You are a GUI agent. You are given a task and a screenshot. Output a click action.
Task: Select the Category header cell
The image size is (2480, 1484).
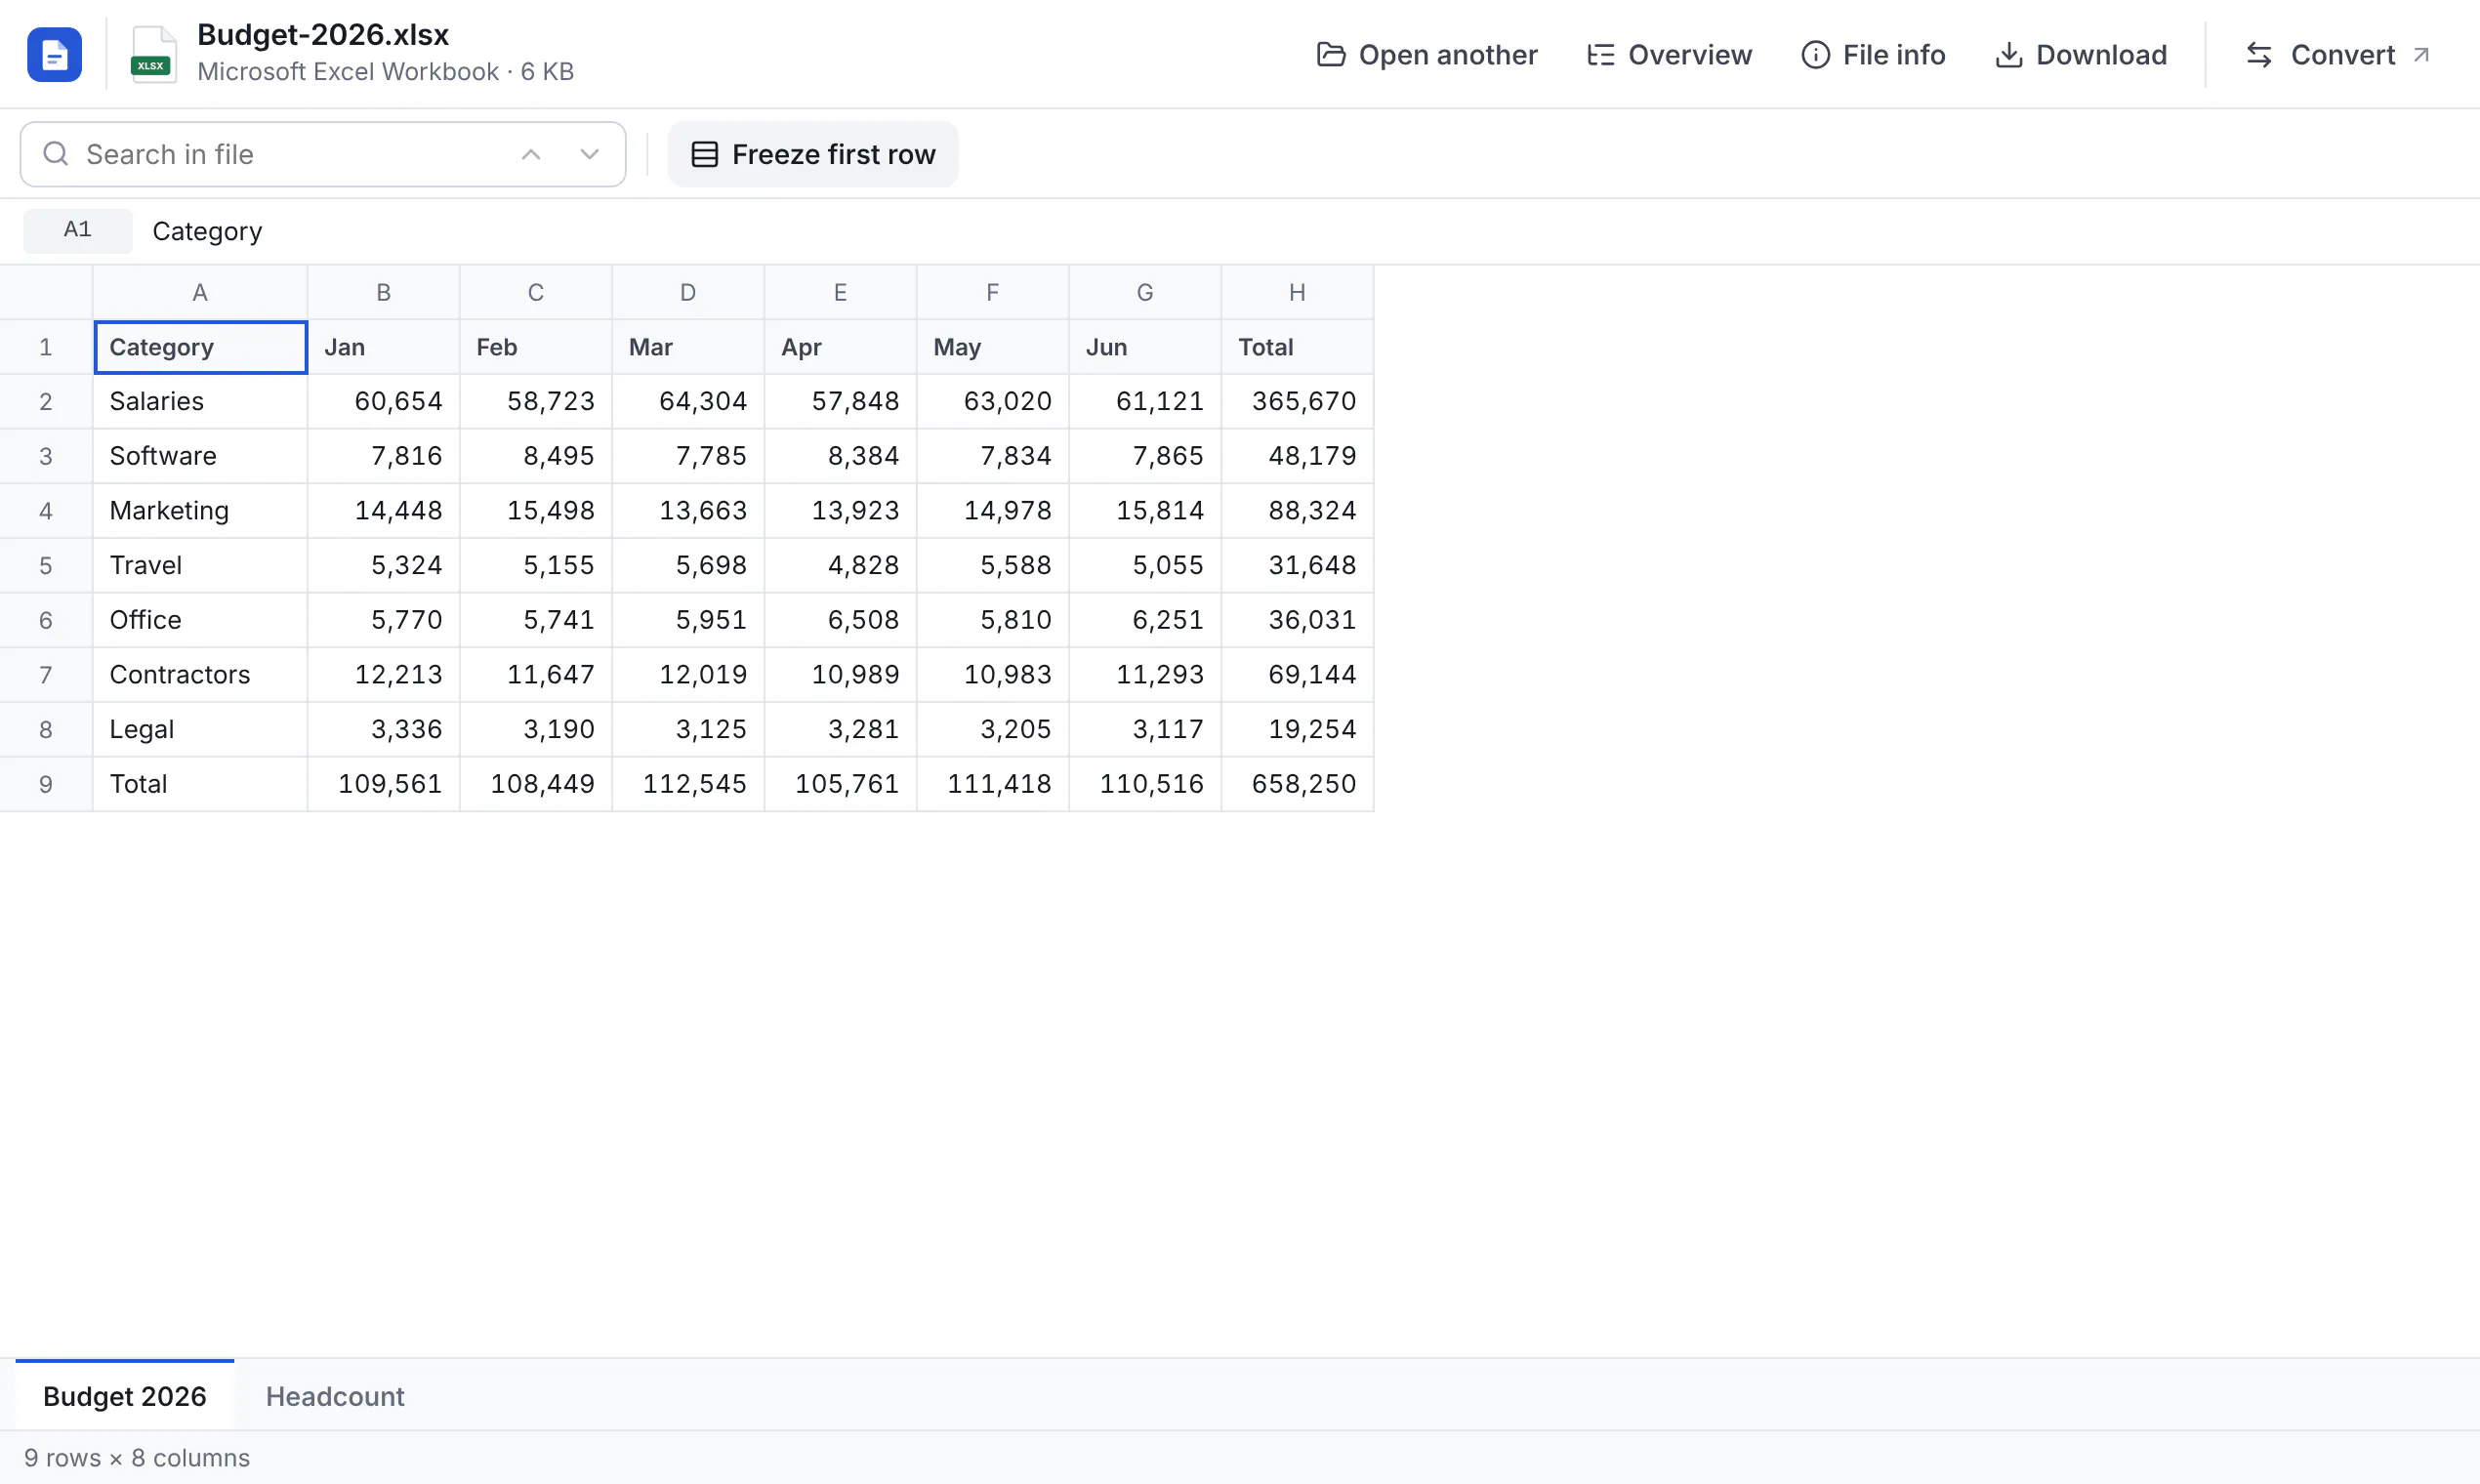(x=200, y=347)
